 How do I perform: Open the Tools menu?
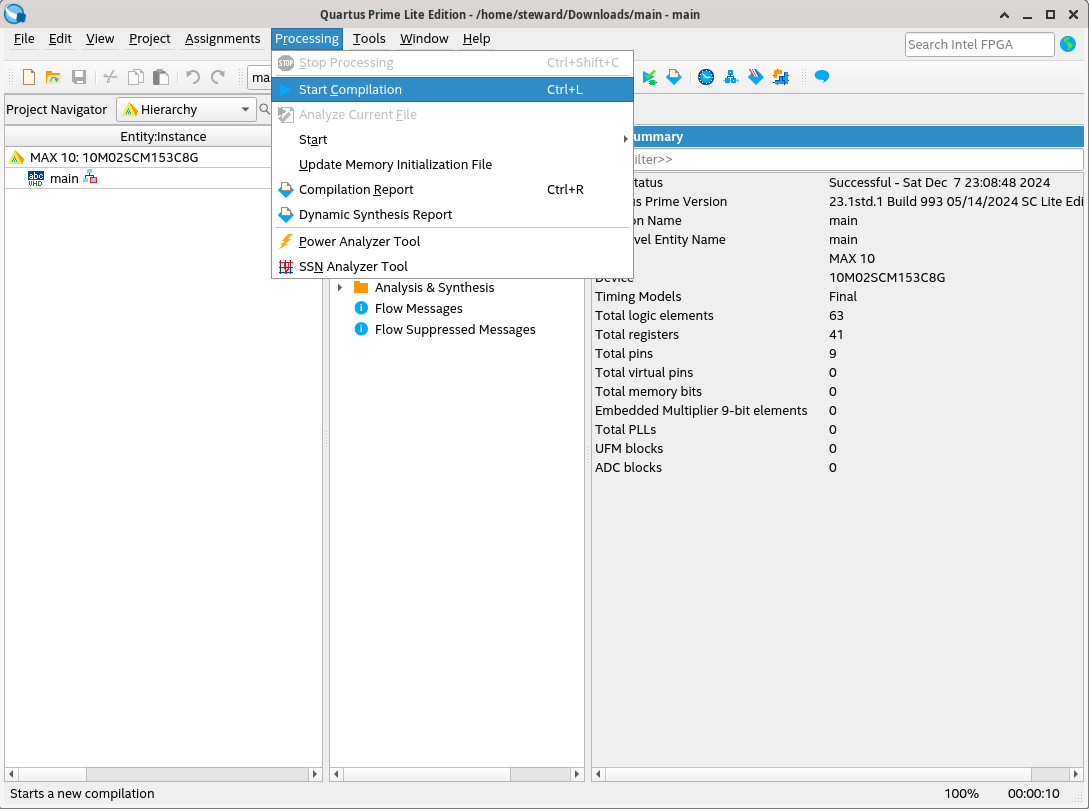pyautogui.click(x=369, y=39)
